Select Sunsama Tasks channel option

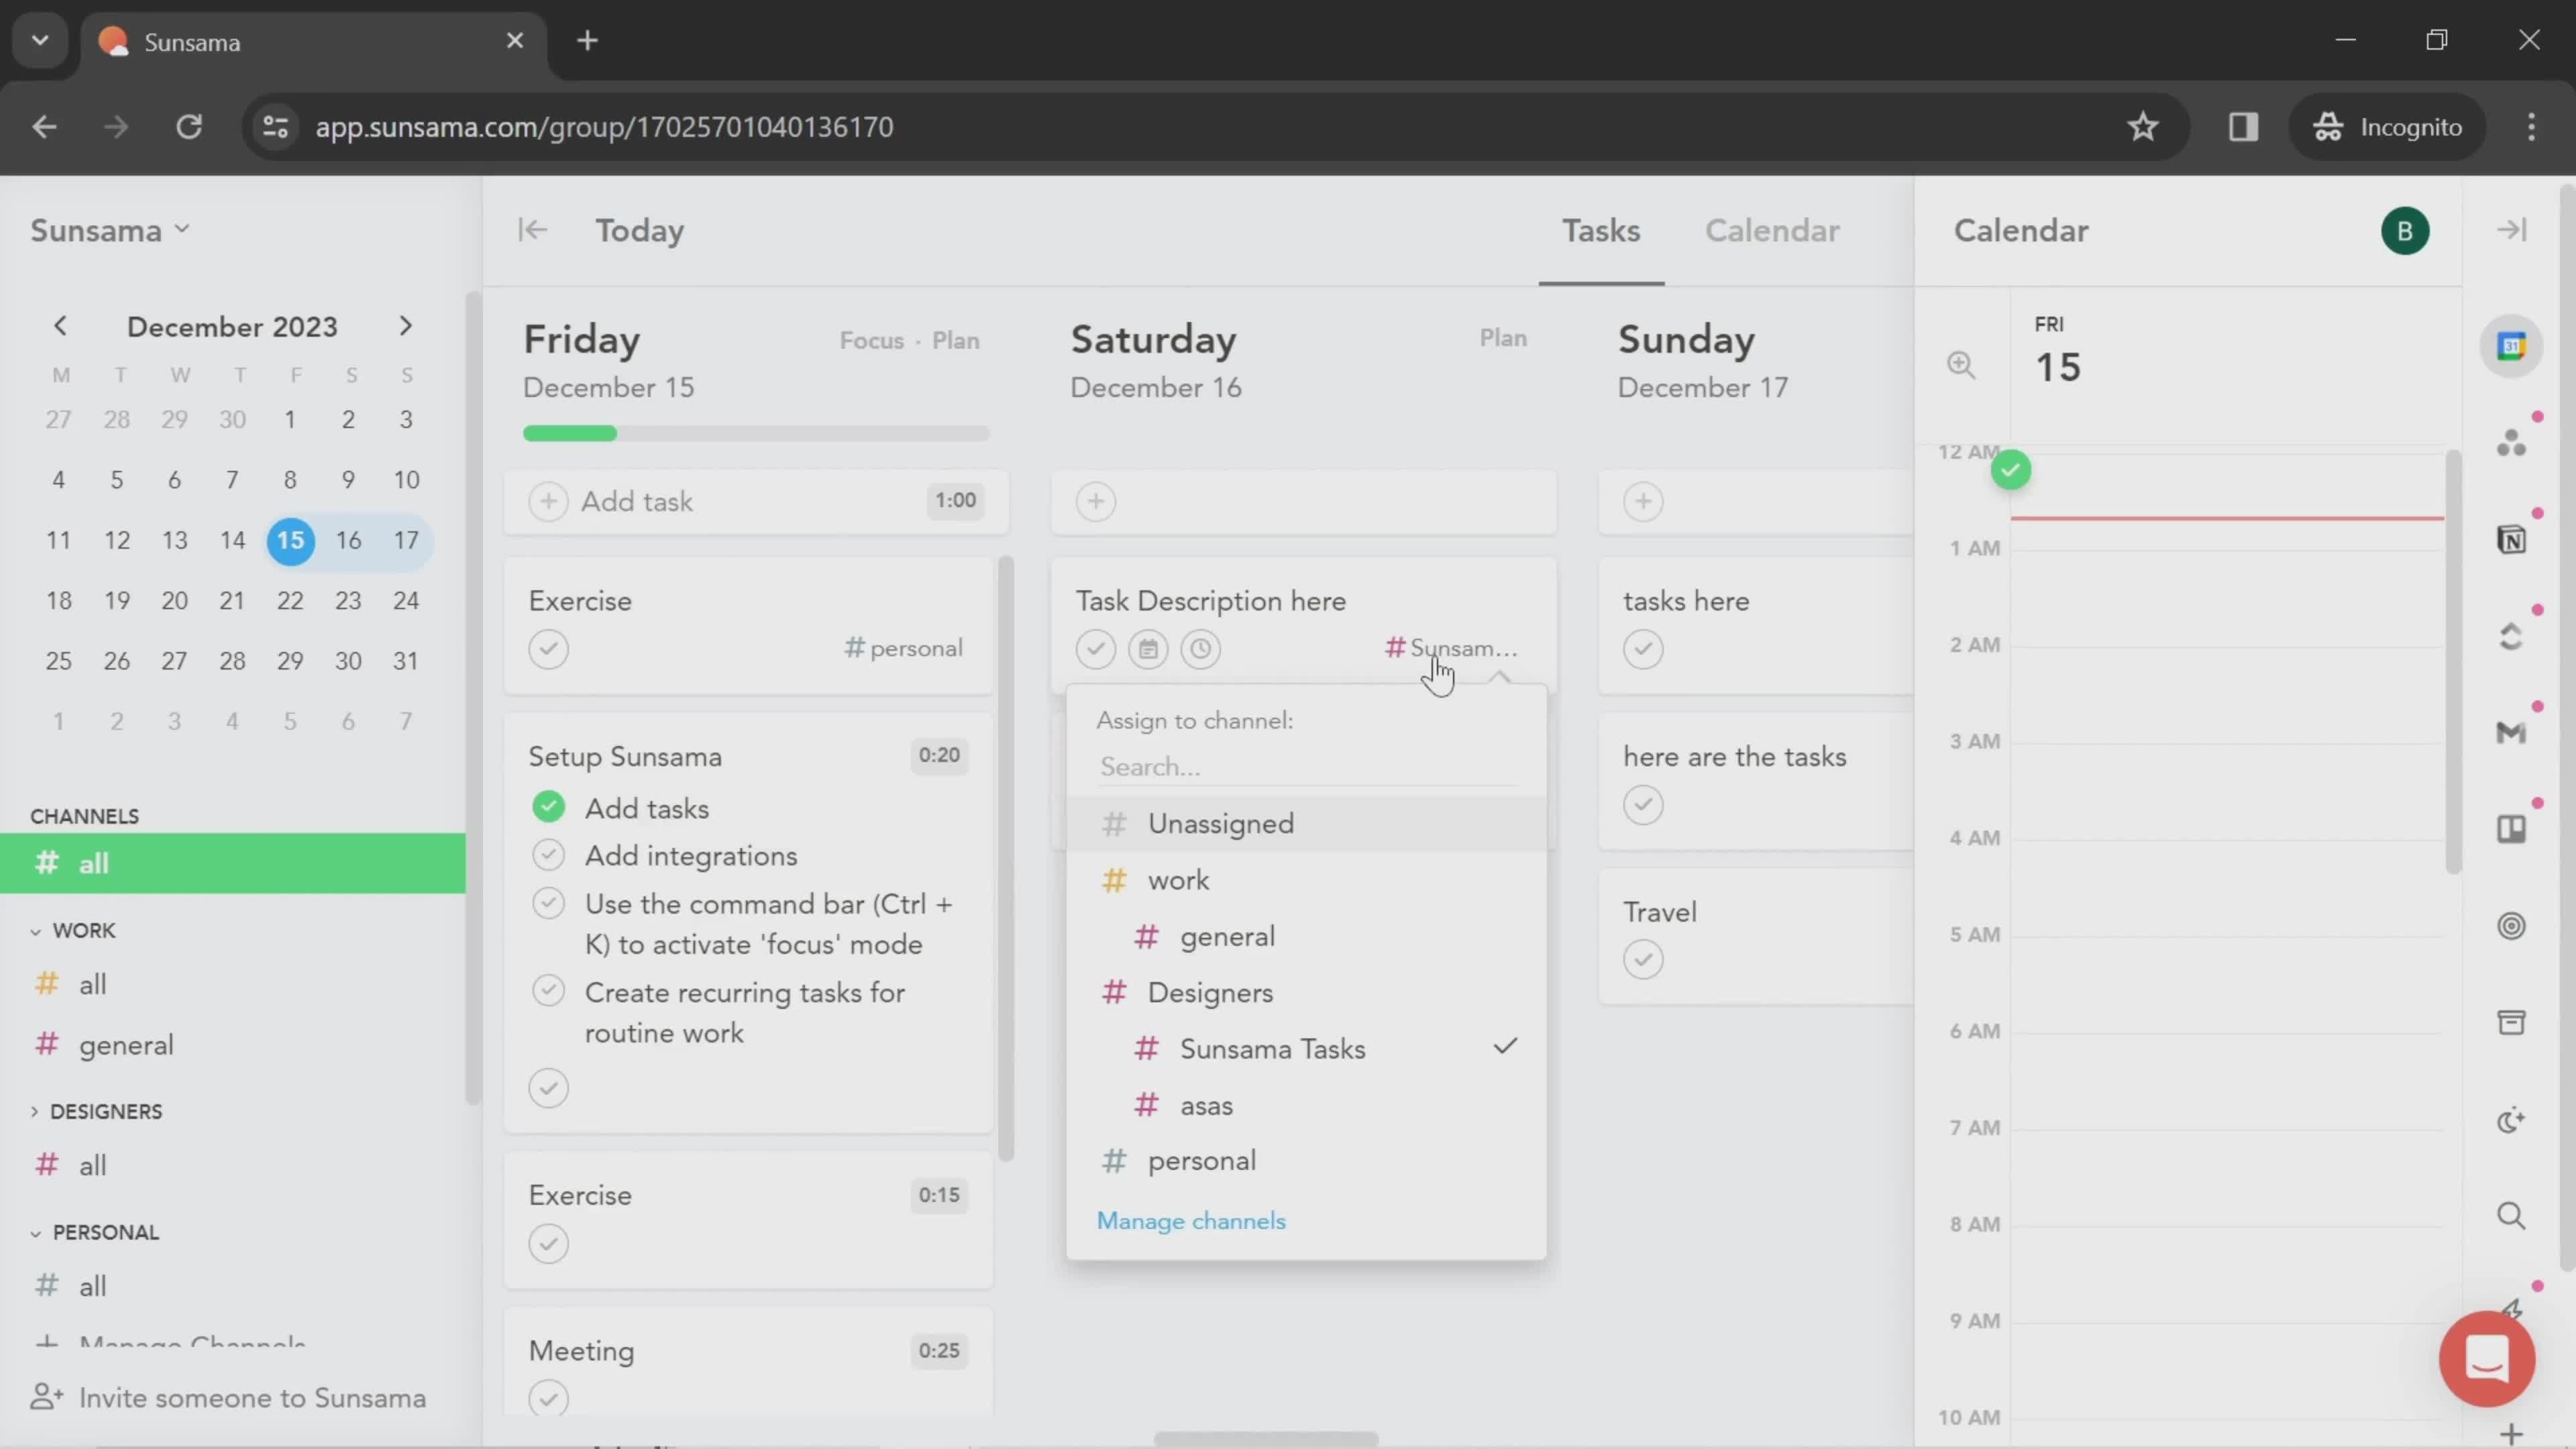coord(1306,1049)
